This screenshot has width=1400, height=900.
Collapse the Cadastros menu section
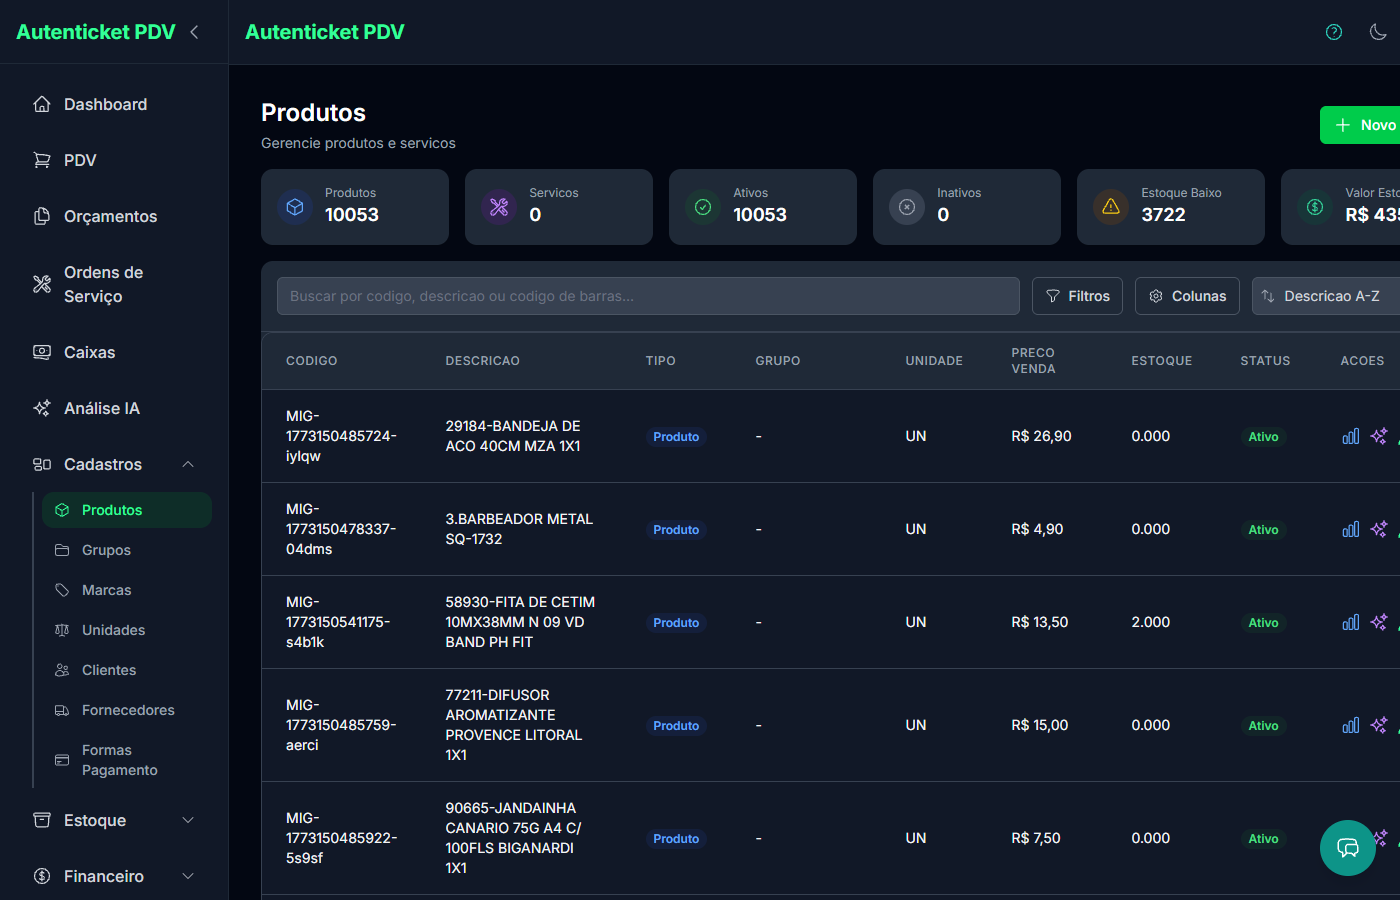[x=188, y=464]
